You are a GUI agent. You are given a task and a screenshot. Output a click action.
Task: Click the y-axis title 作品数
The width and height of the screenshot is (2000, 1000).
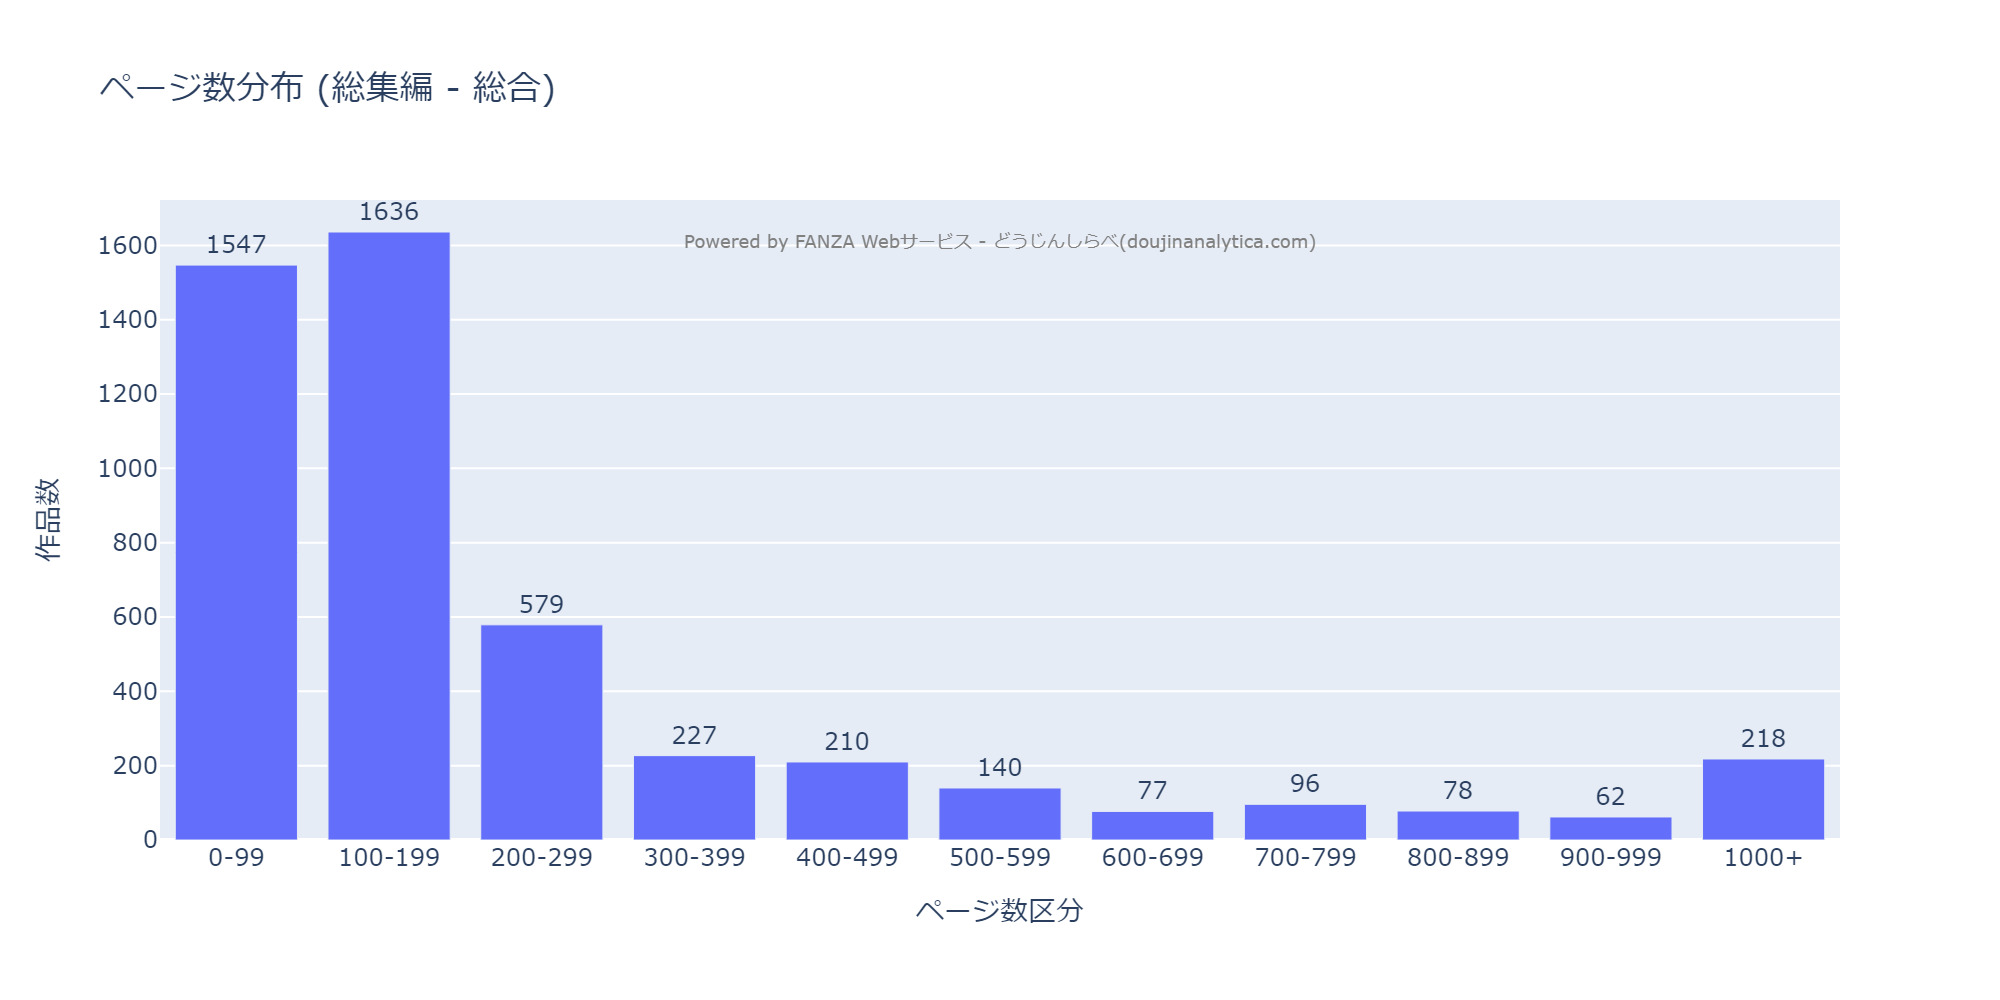[x=48, y=519]
